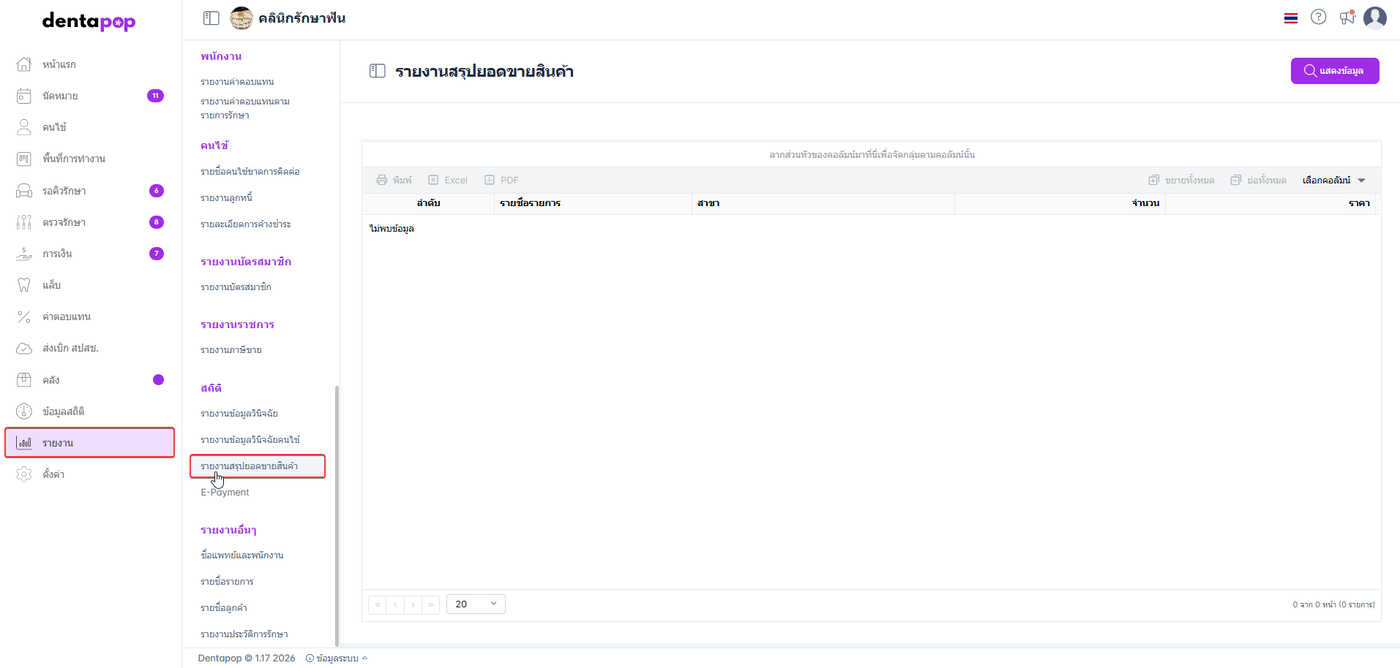Sort by the ราคา column header
1400x668 pixels.
1270,203
